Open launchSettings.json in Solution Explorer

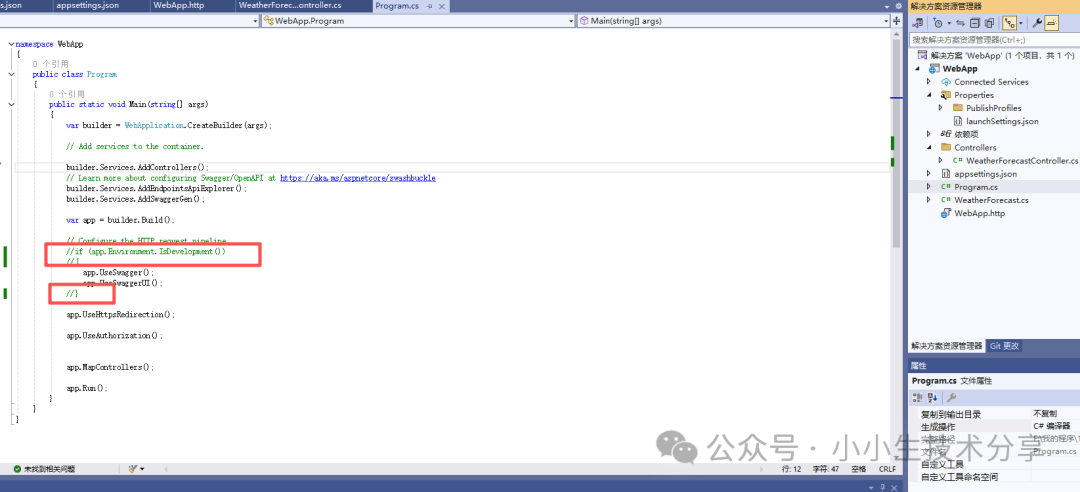tap(1001, 121)
